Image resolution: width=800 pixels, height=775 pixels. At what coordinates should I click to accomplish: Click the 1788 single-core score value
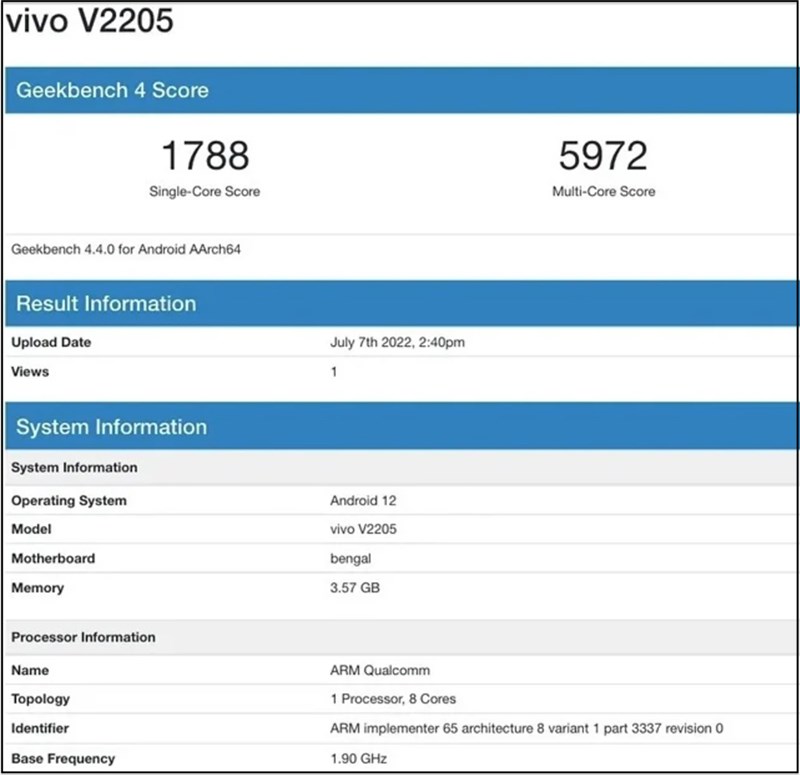point(205,156)
